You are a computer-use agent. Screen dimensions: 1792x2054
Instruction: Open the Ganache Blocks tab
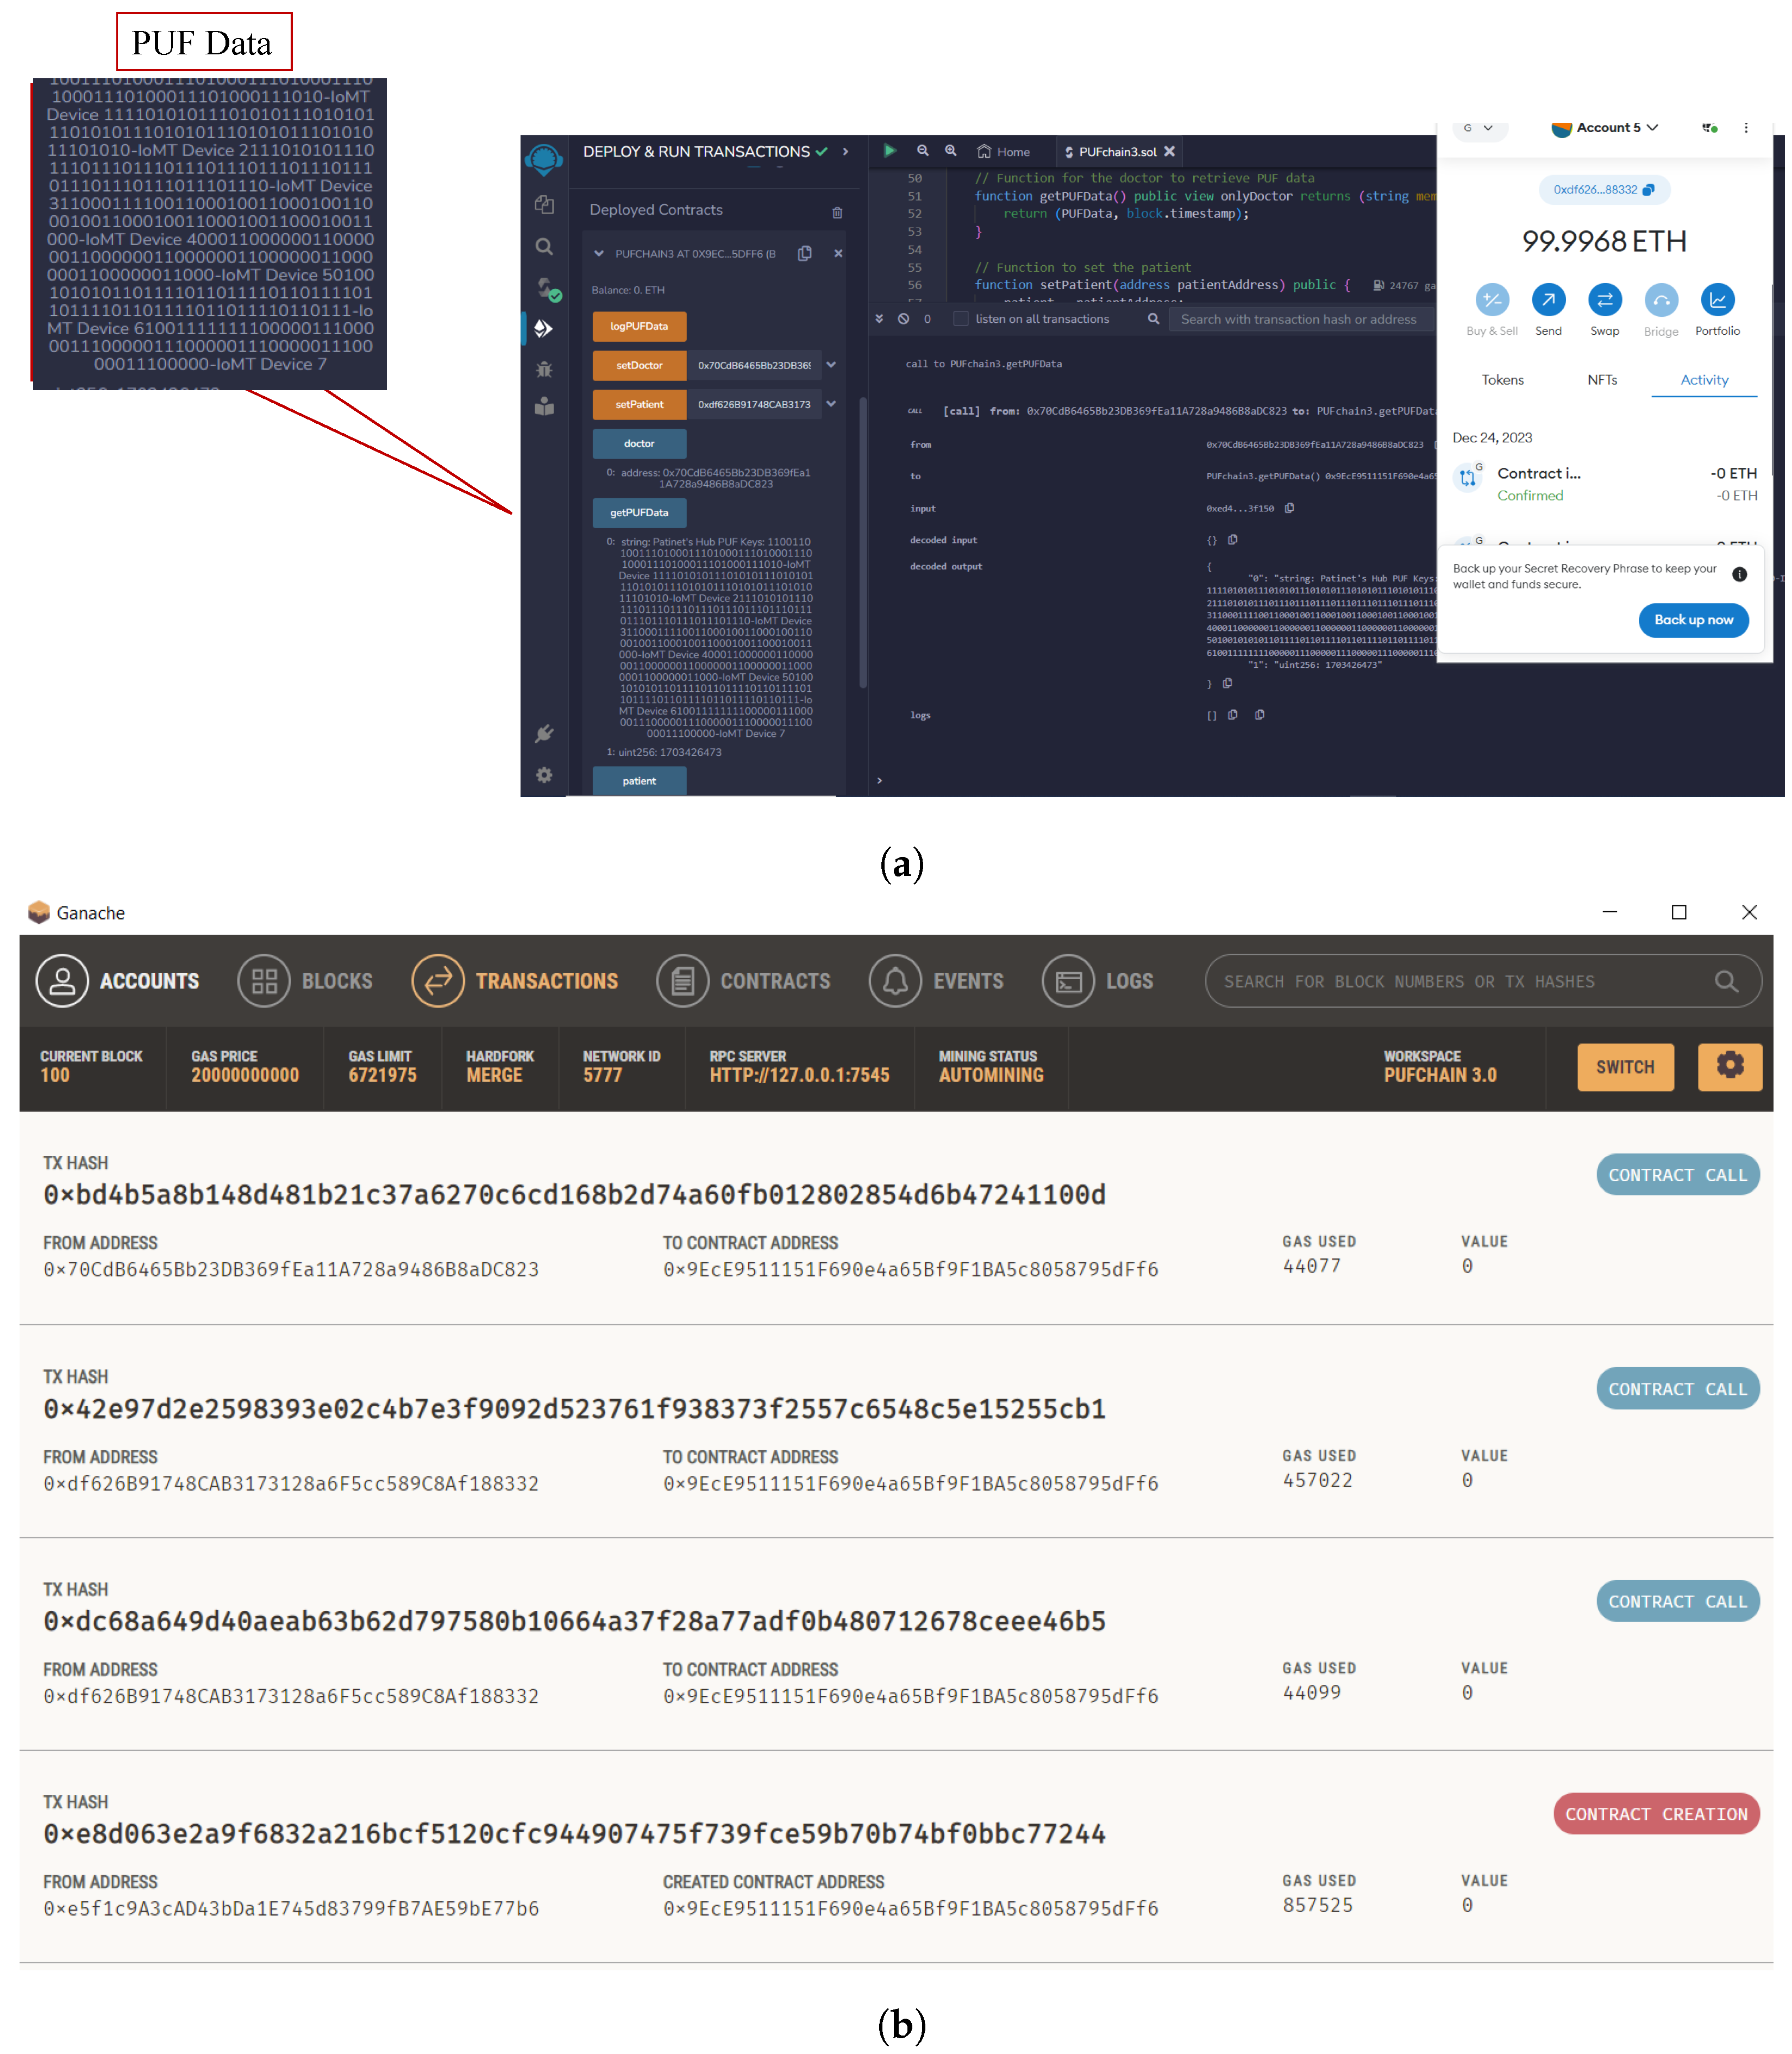pyautogui.click(x=306, y=982)
